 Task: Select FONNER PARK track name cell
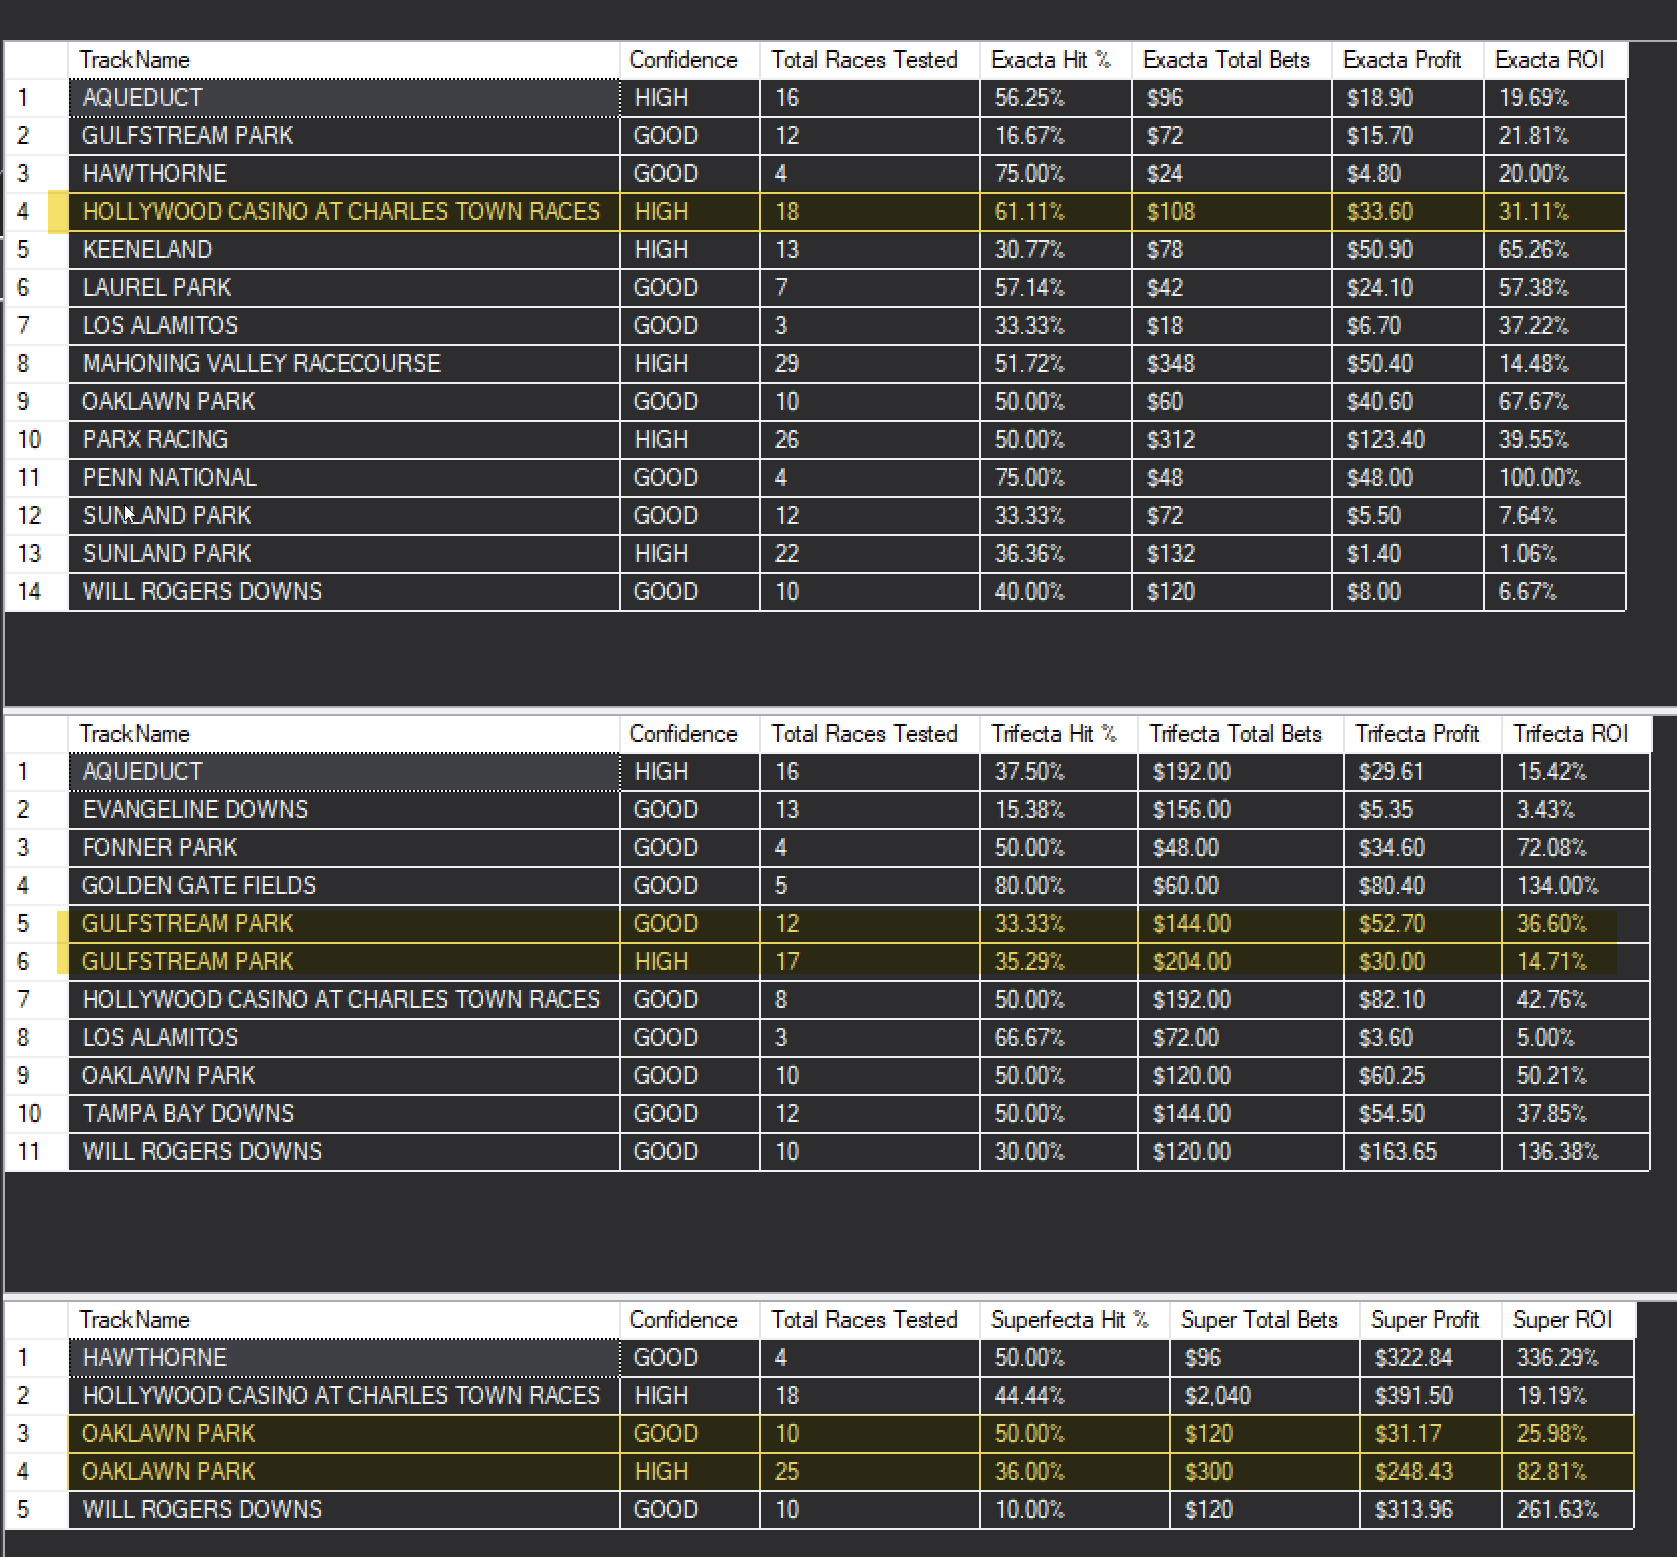(344, 848)
